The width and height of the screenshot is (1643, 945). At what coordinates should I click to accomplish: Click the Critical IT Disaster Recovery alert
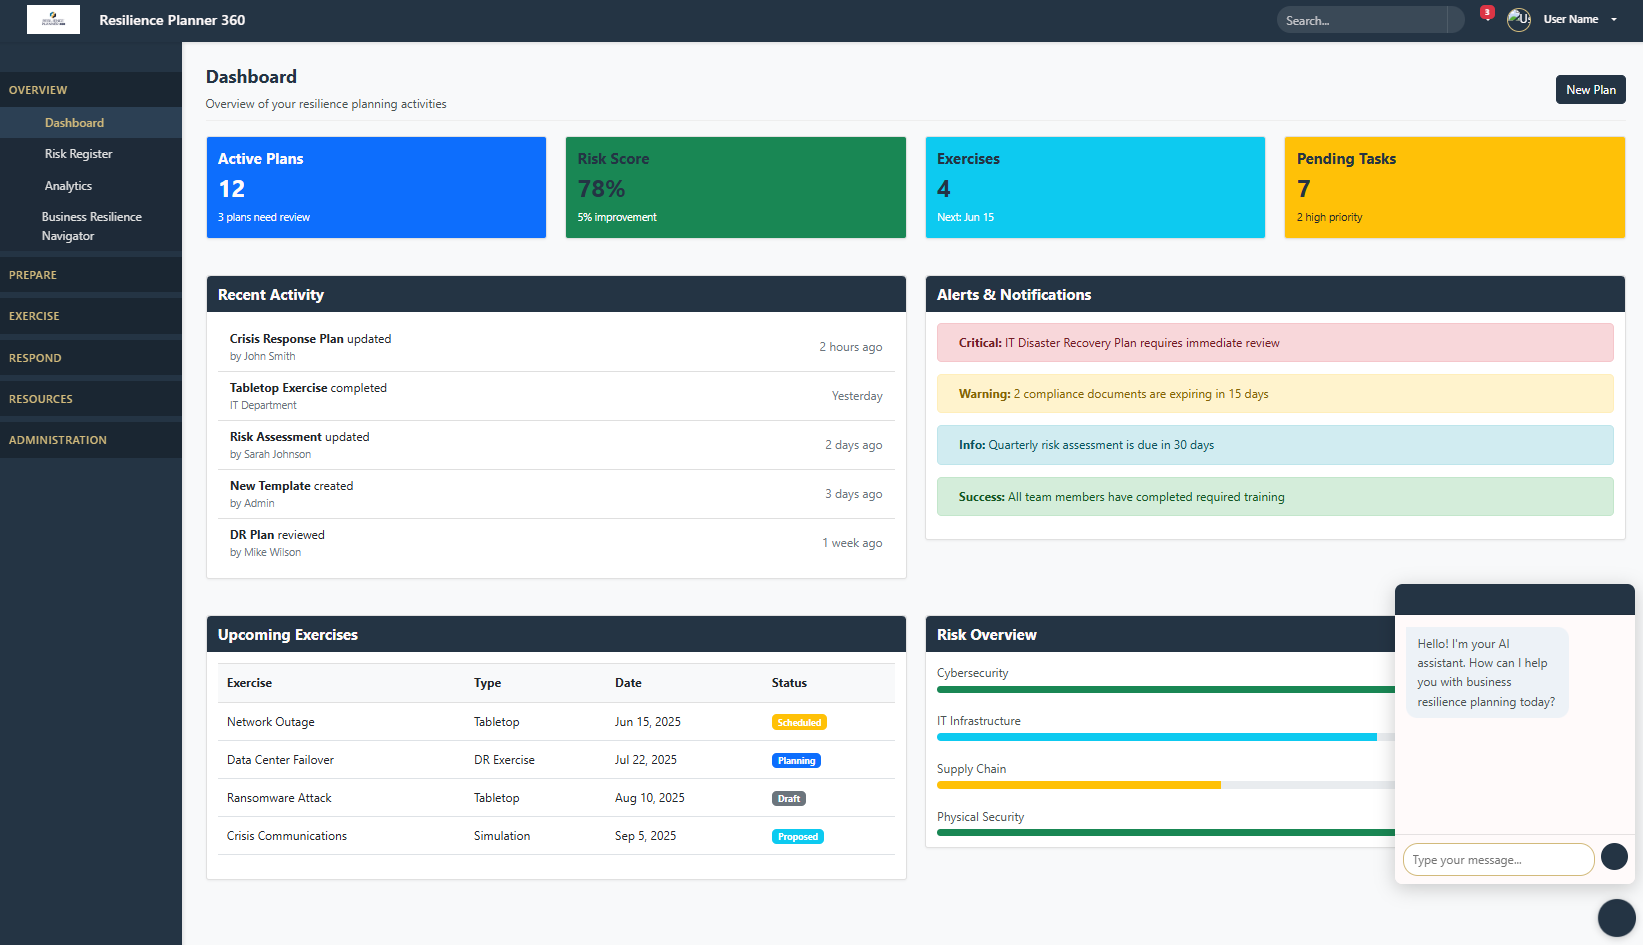1274,342
